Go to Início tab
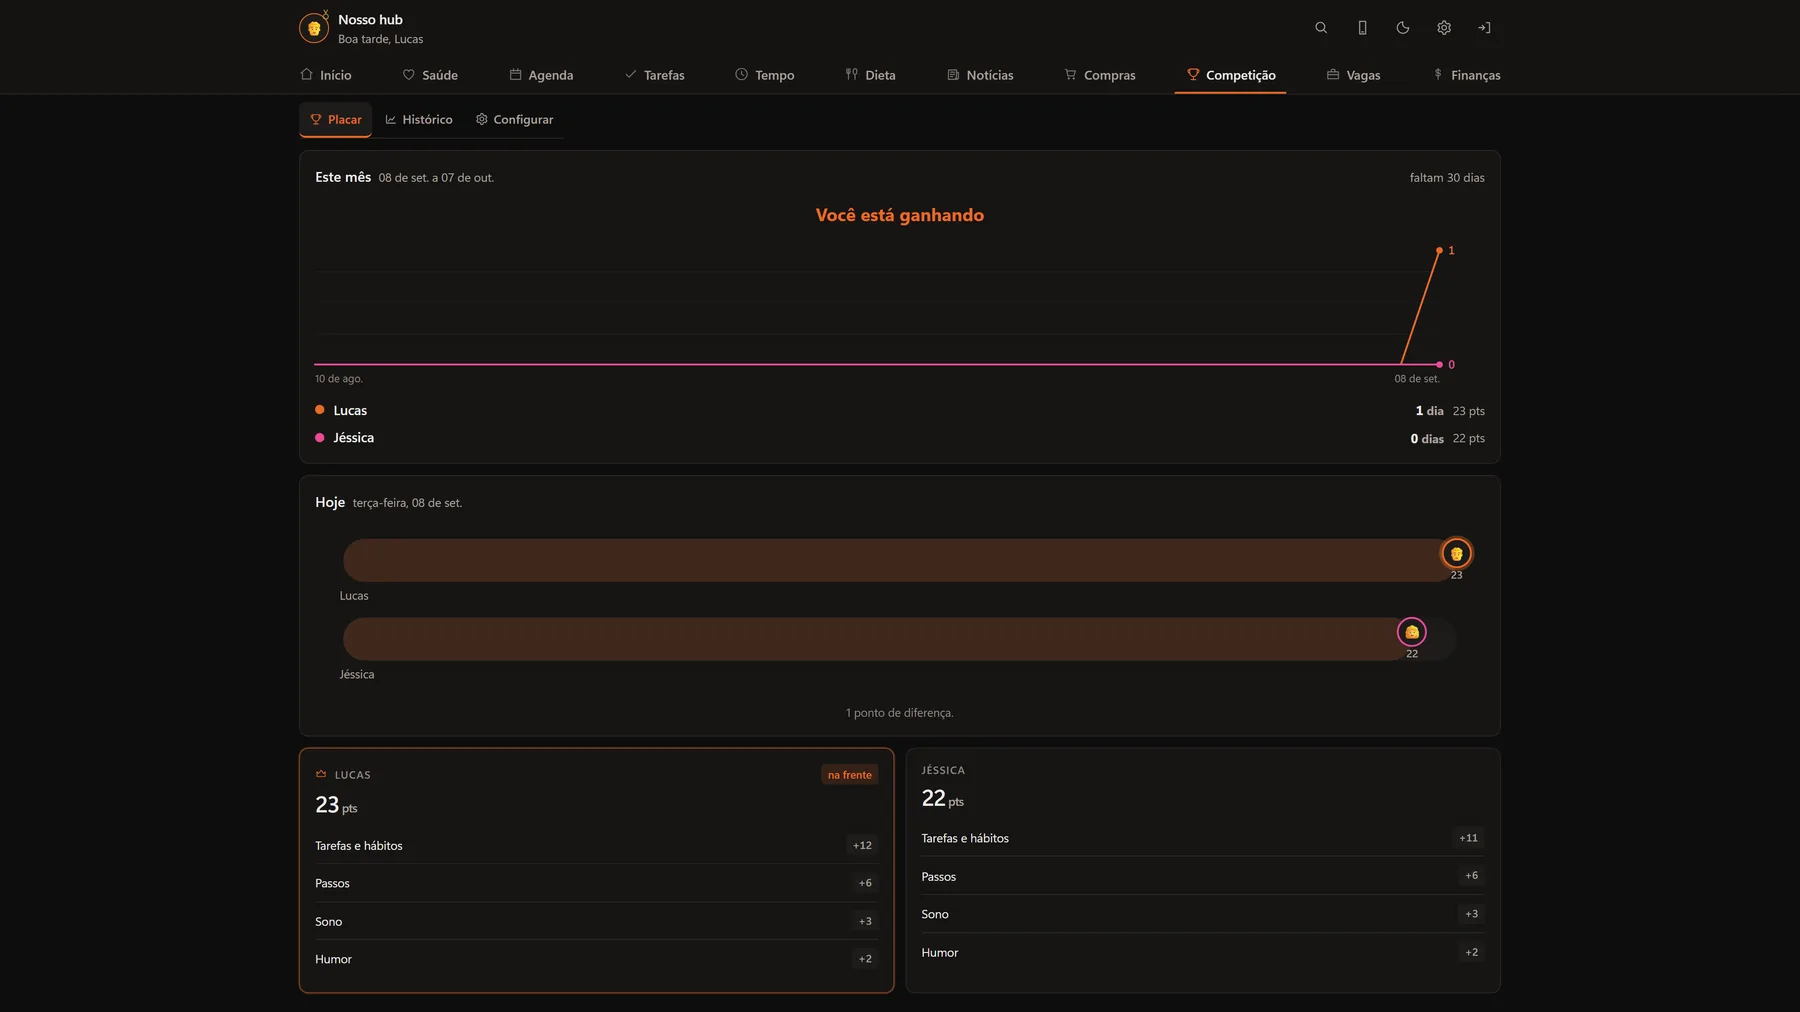The width and height of the screenshot is (1800, 1012). 326,75
